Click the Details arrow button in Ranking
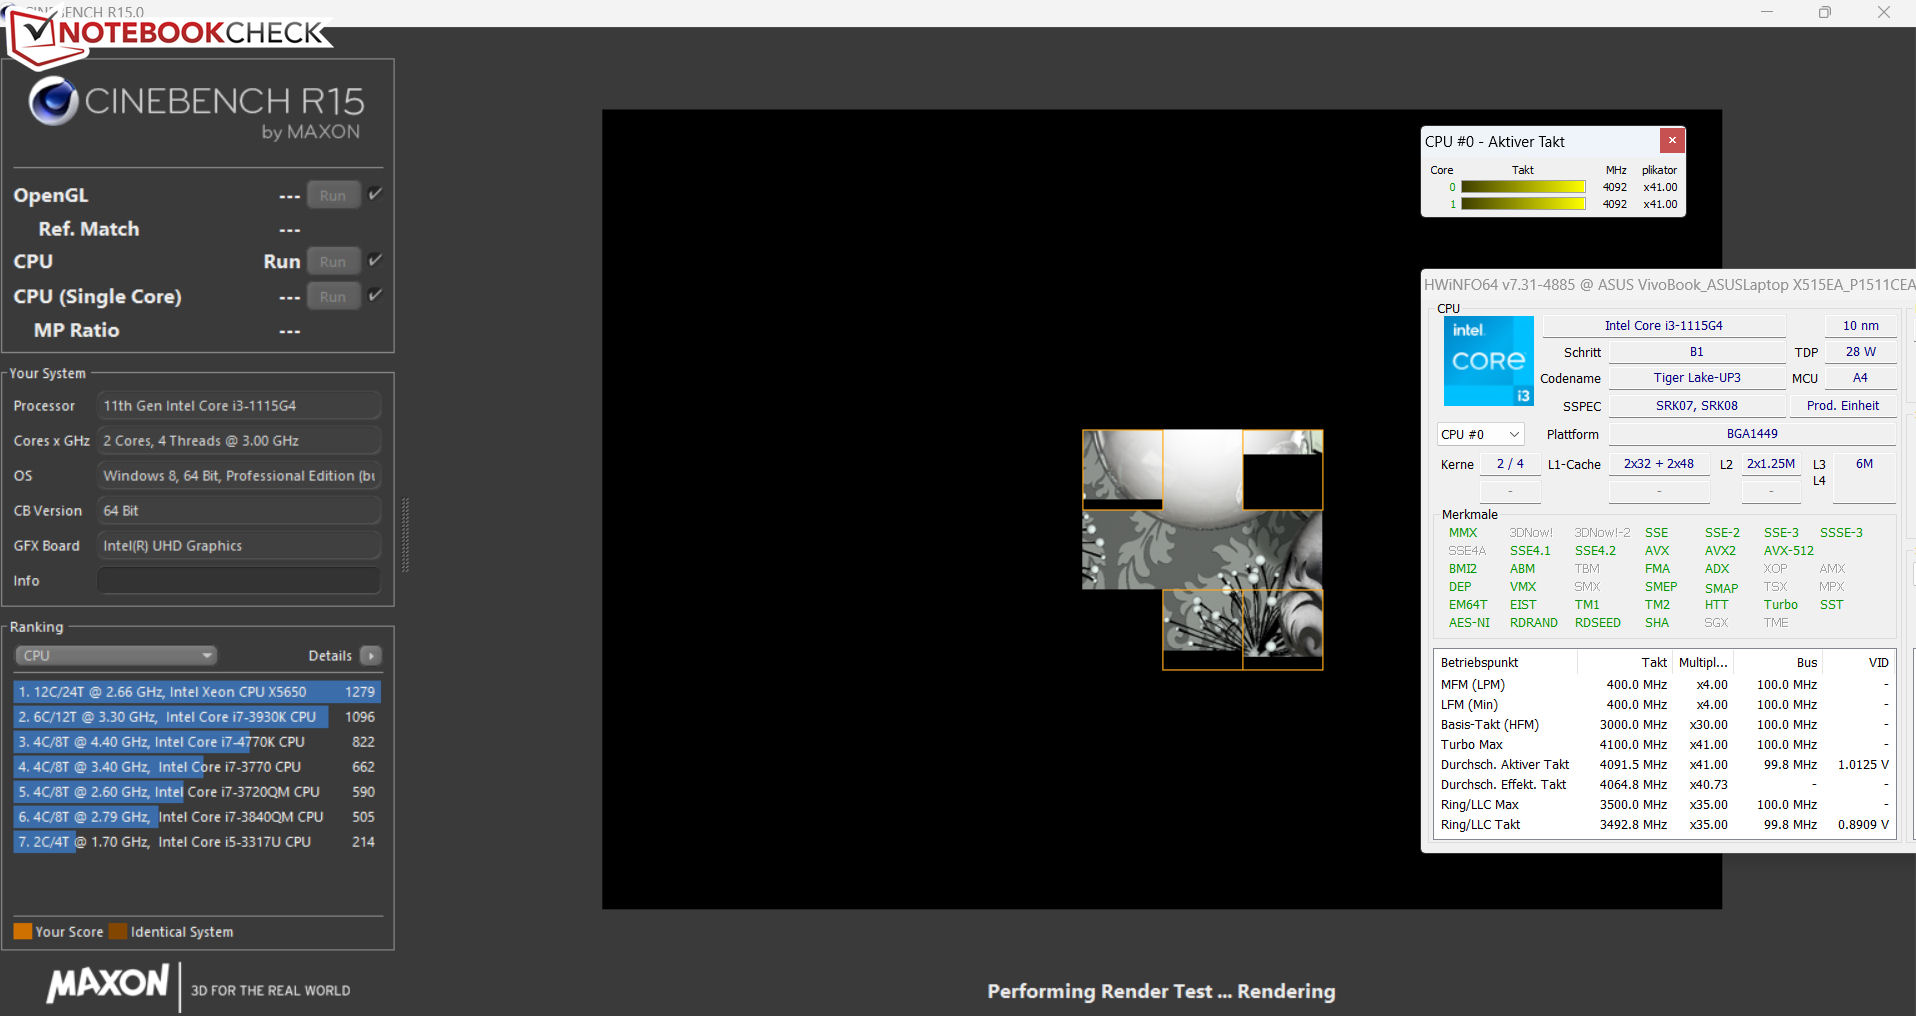 (371, 656)
